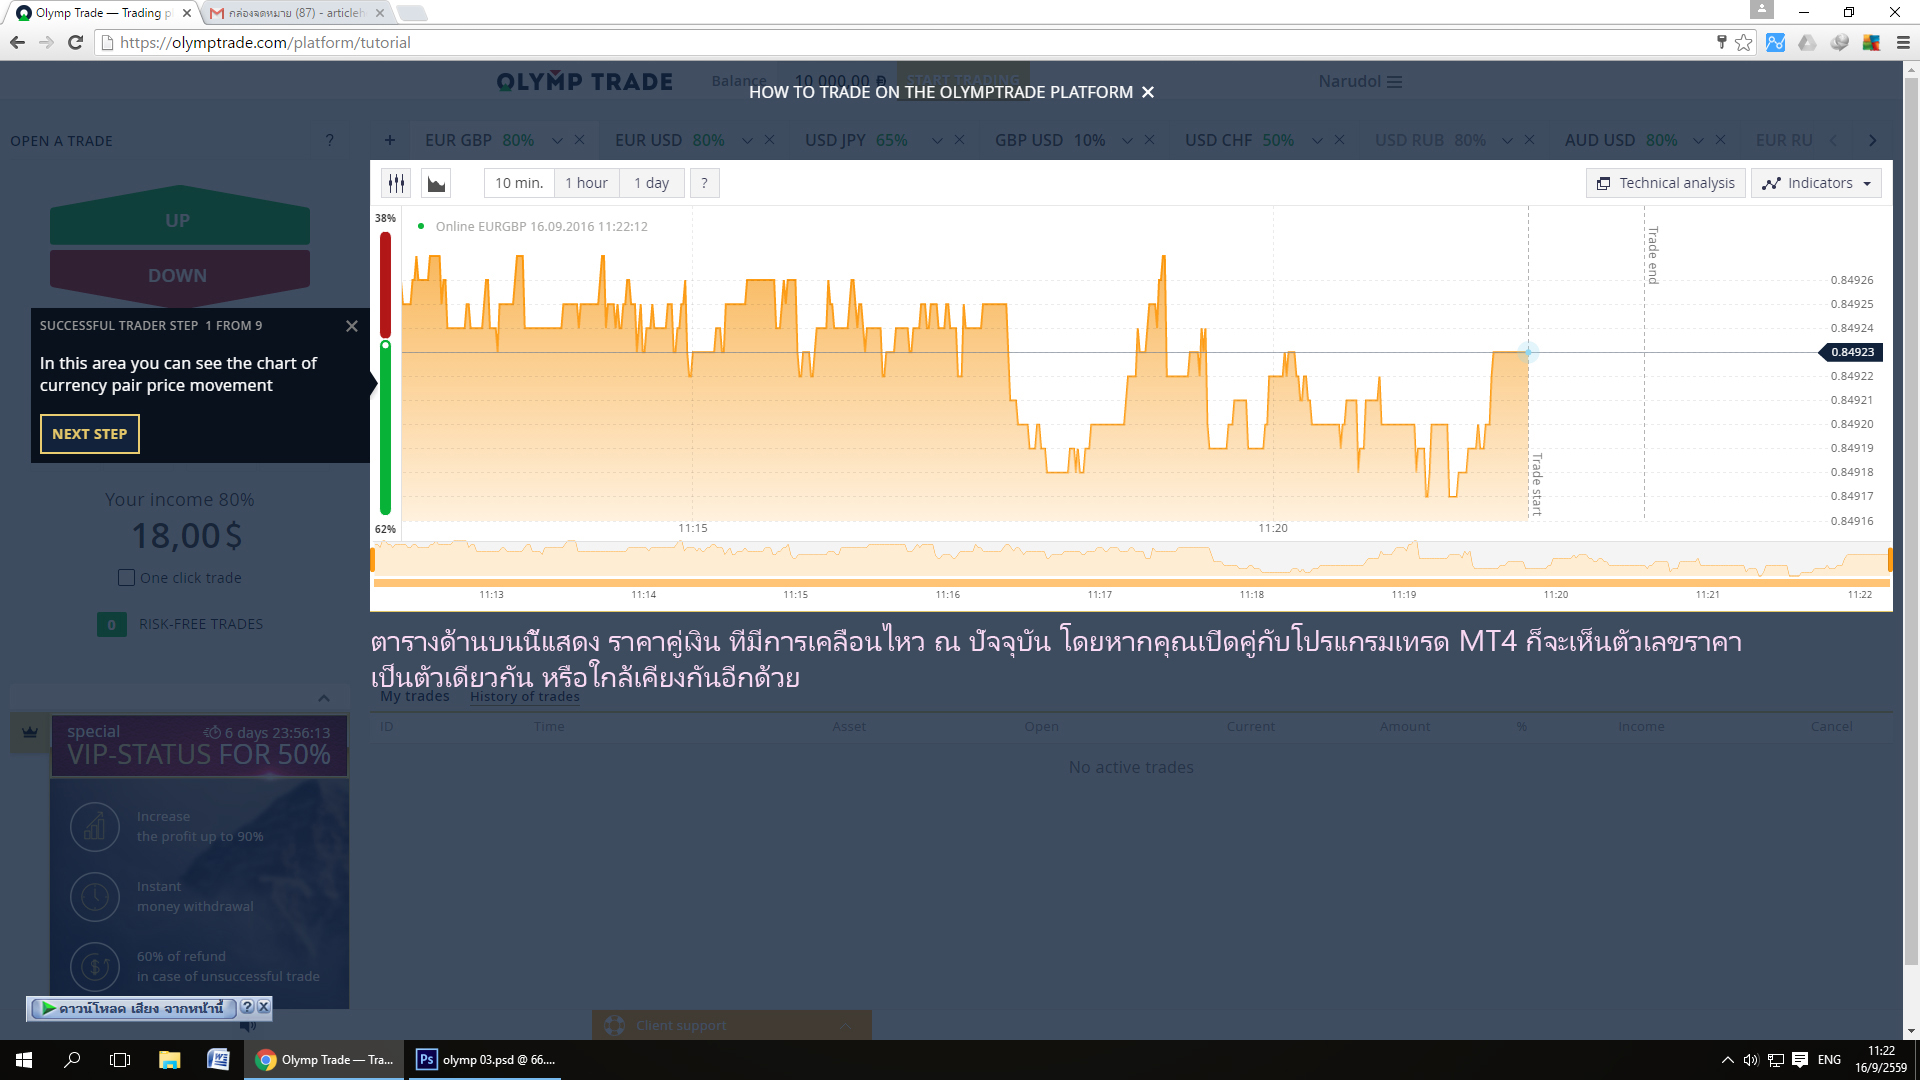
Task: Add a new asset tab with plus icon
Action: point(390,140)
